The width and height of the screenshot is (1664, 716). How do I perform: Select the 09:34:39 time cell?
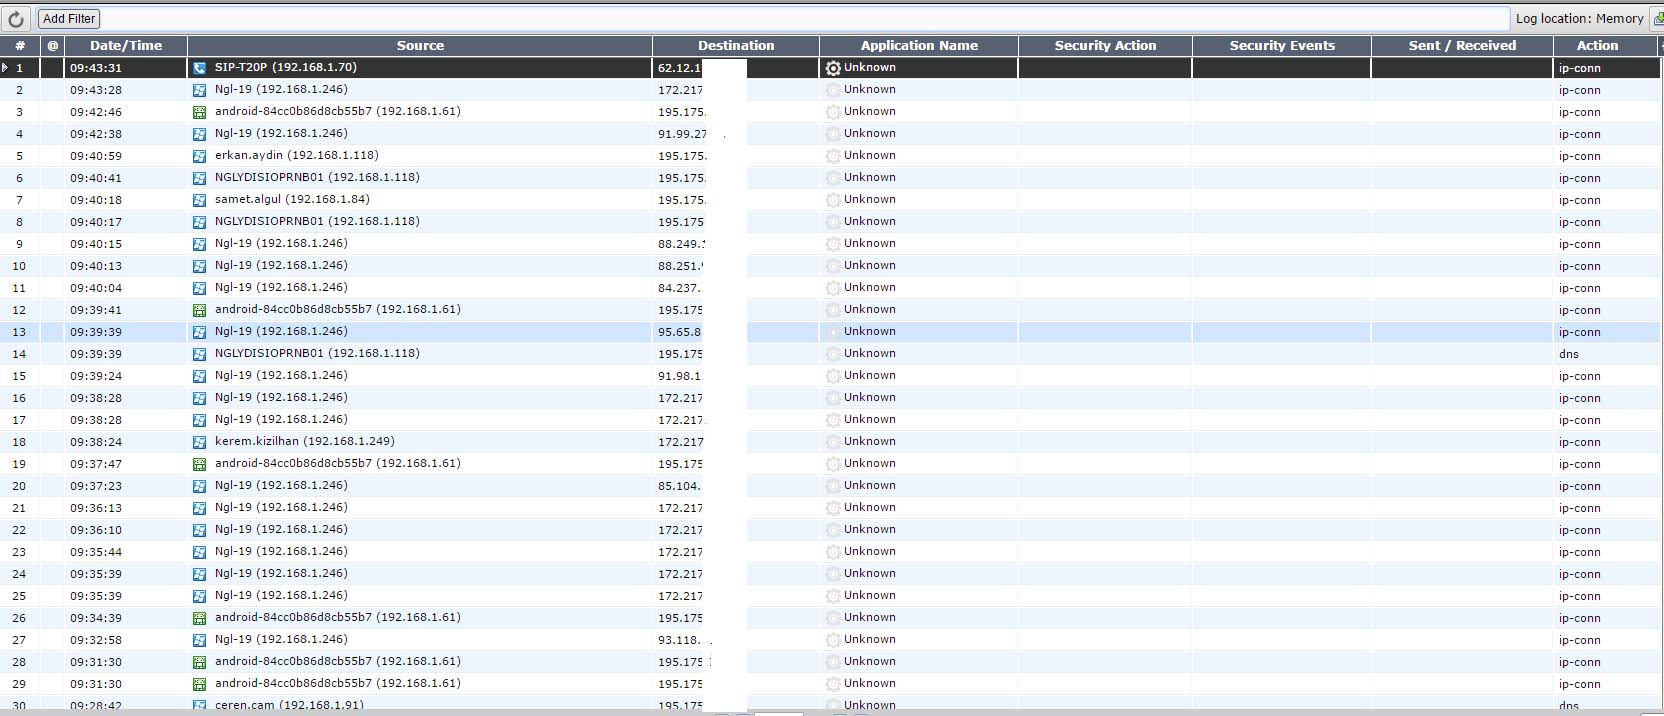point(96,618)
